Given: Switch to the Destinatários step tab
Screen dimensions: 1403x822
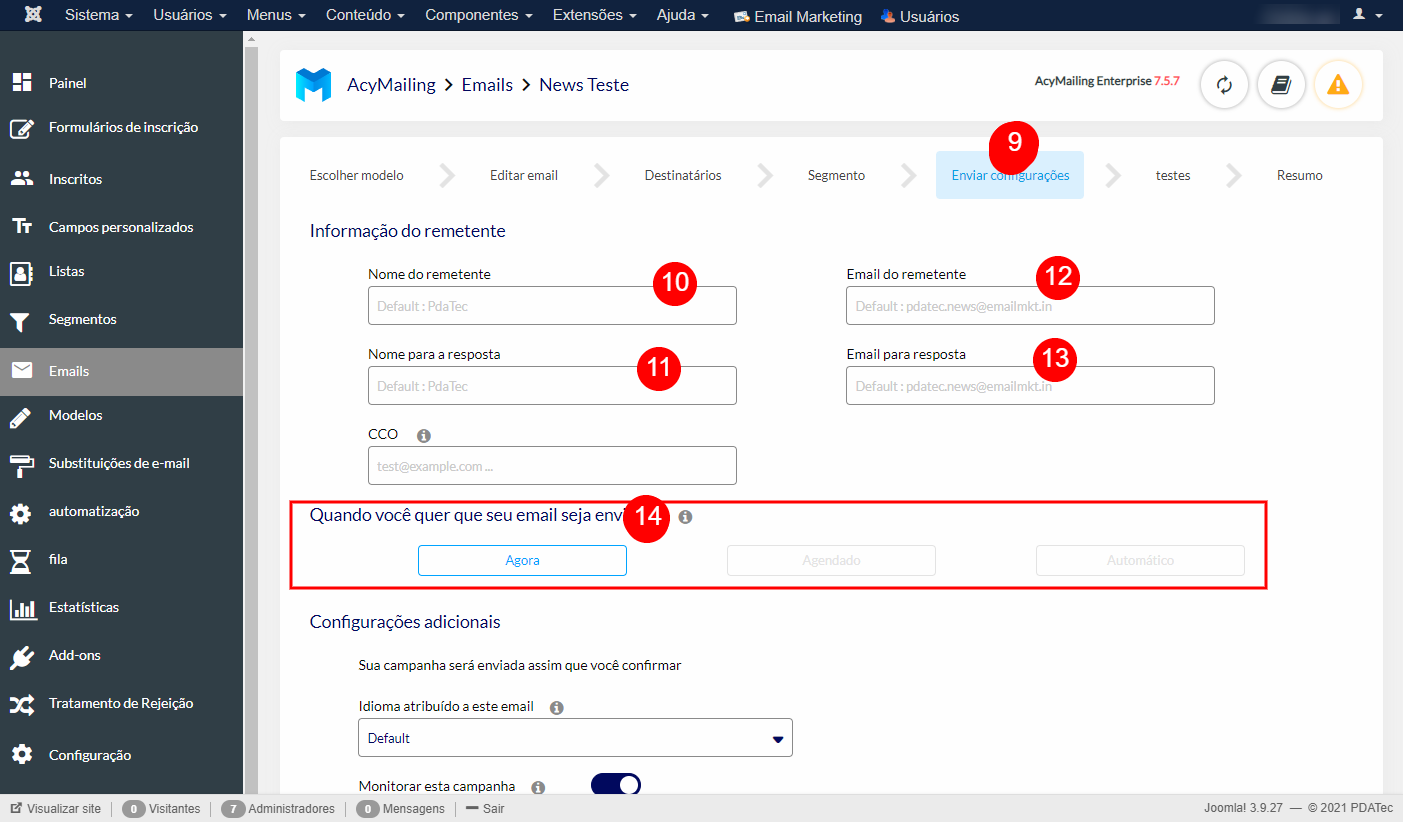Looking at the screenshot, I should point(682,175).
